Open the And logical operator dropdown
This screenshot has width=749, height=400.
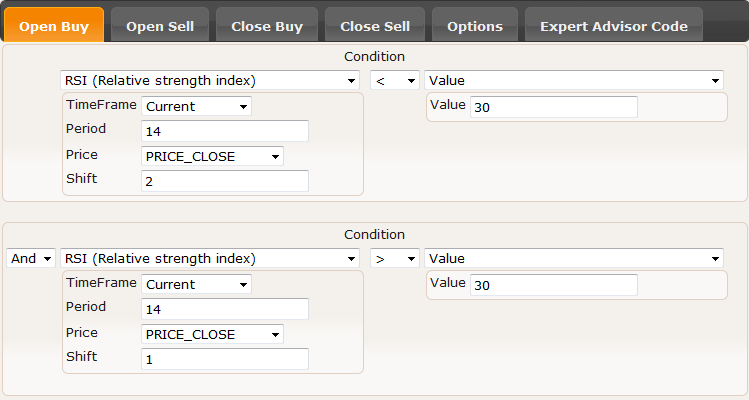(31, 258)
